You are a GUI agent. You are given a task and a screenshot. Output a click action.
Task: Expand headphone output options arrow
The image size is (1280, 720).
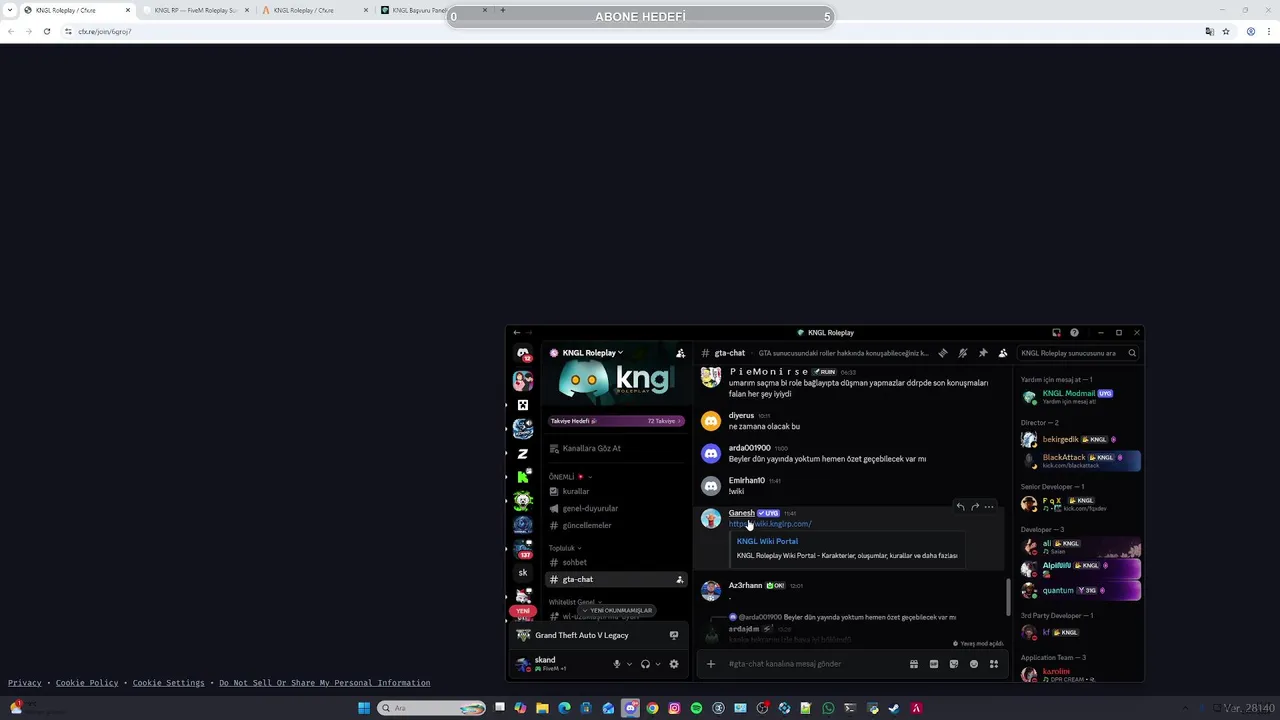[x=658, y=664]
